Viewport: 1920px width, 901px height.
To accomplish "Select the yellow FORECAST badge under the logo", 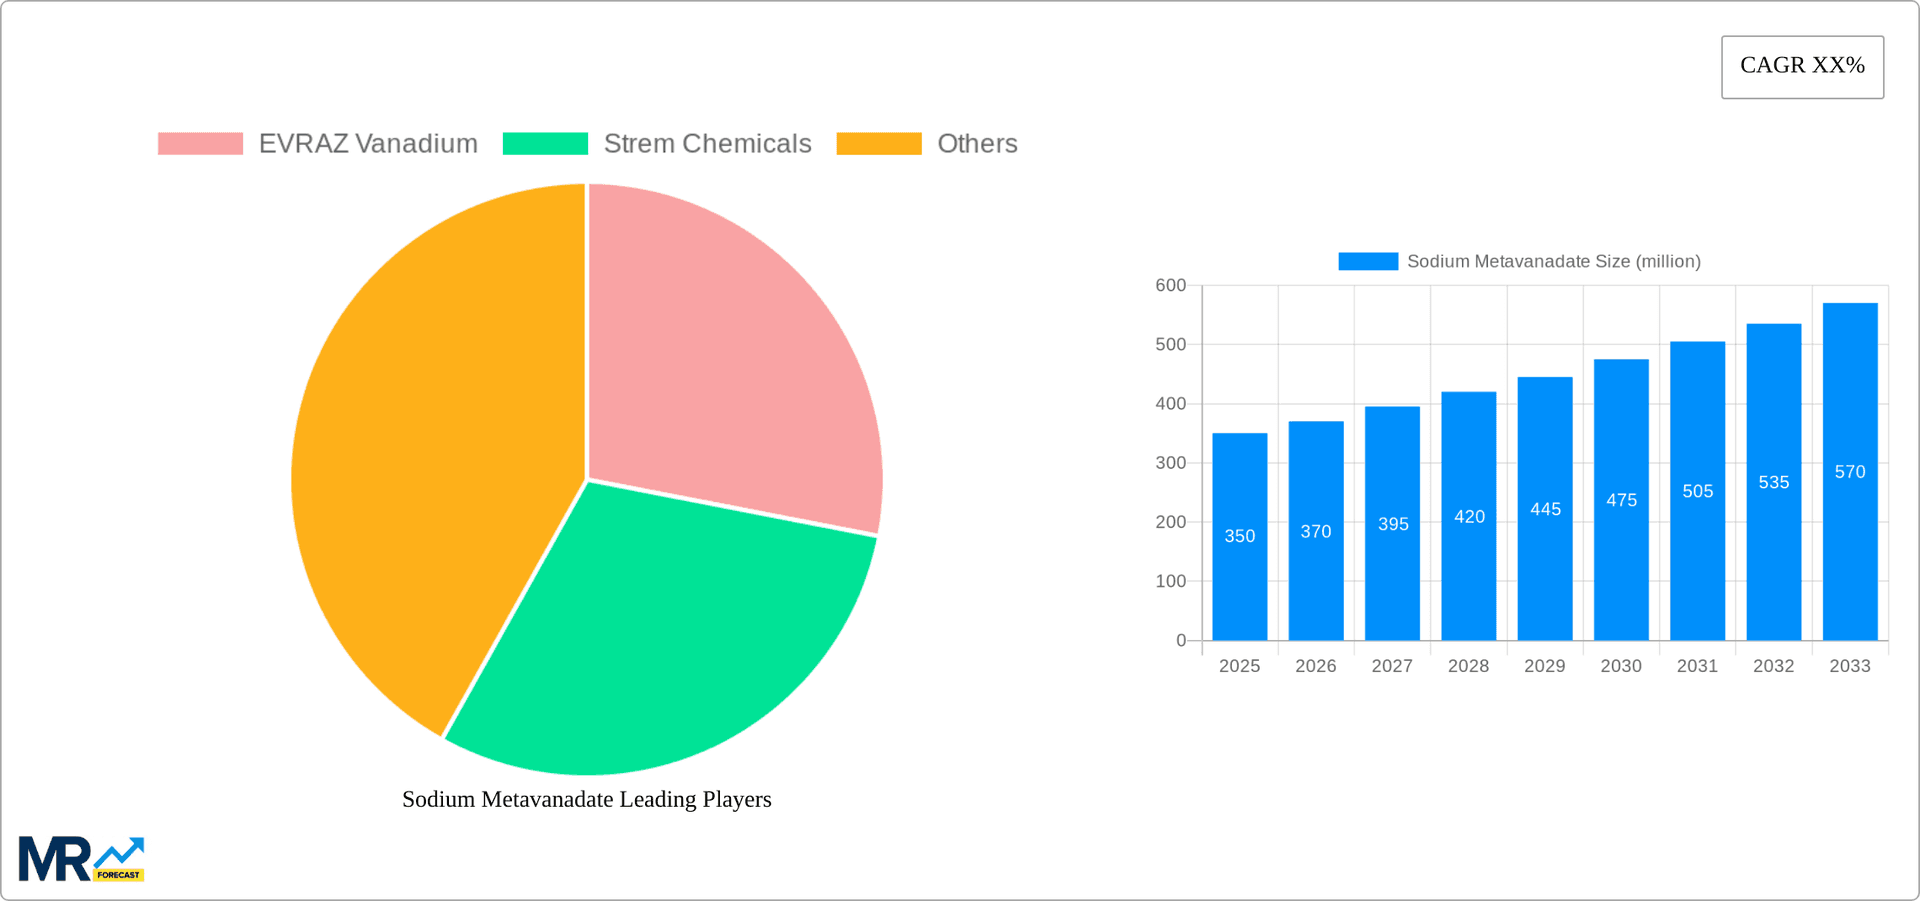I will coord(120,875).
